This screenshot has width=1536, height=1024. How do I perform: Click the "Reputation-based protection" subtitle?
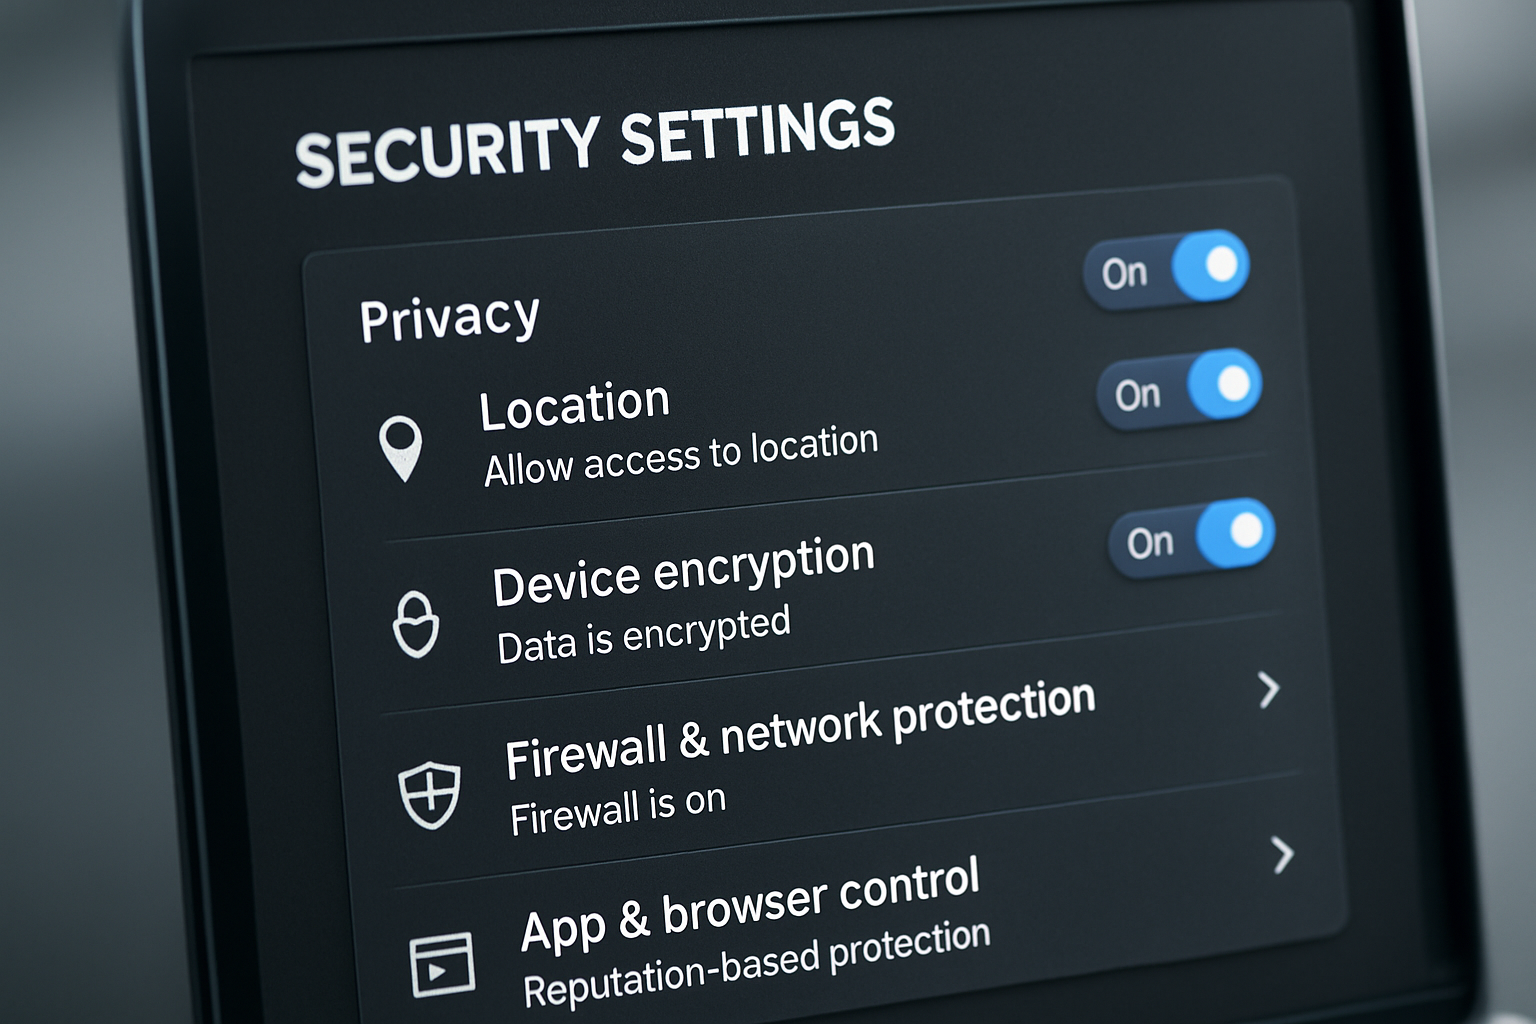[x=756, y=964]
